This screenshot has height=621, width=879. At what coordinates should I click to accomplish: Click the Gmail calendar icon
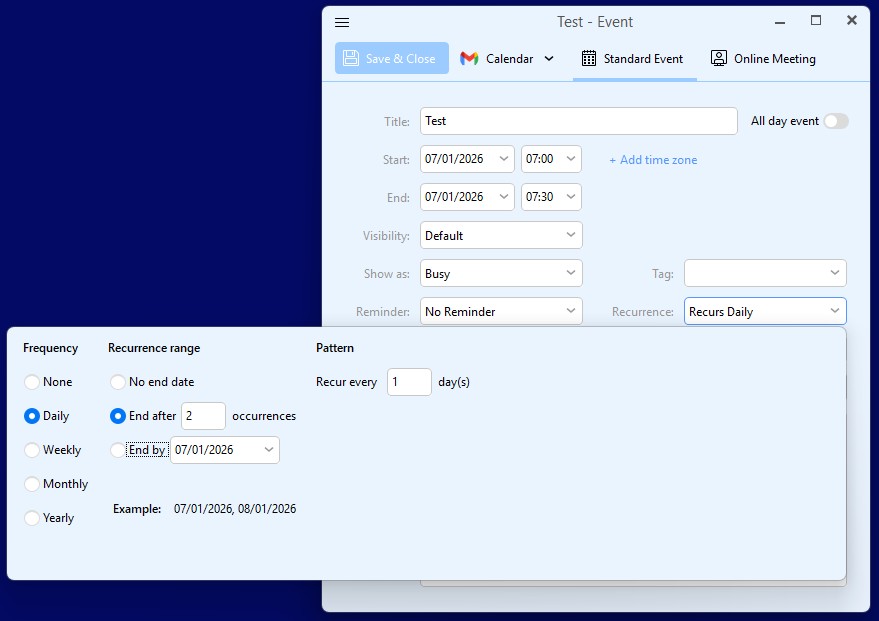pyautogui.click(x=469, y=59)
